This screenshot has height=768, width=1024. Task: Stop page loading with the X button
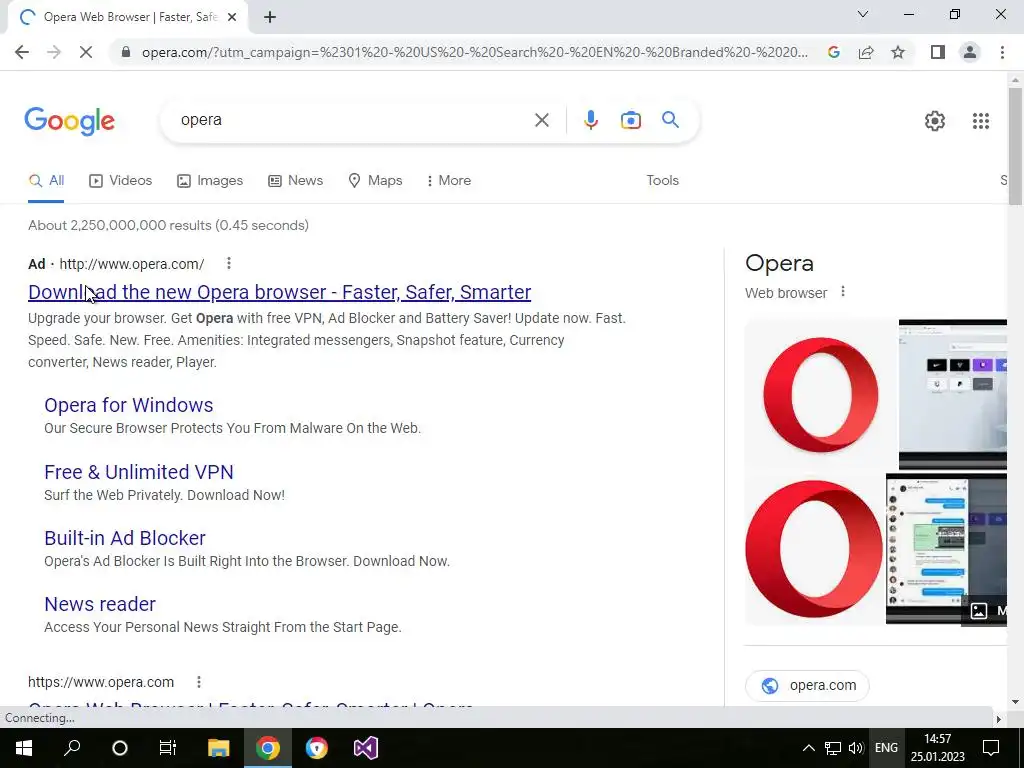86,52
